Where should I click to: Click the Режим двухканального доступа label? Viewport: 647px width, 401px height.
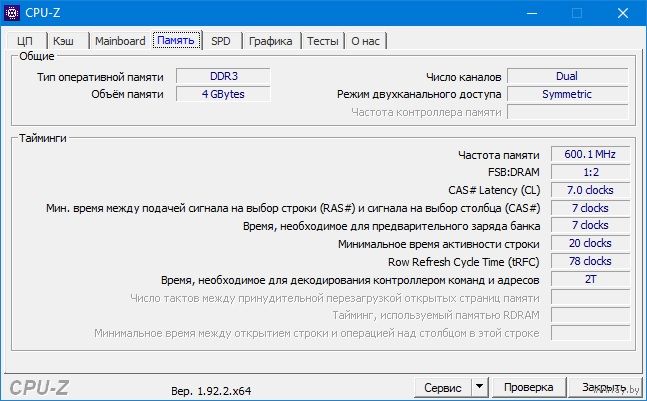pos(419,94)
